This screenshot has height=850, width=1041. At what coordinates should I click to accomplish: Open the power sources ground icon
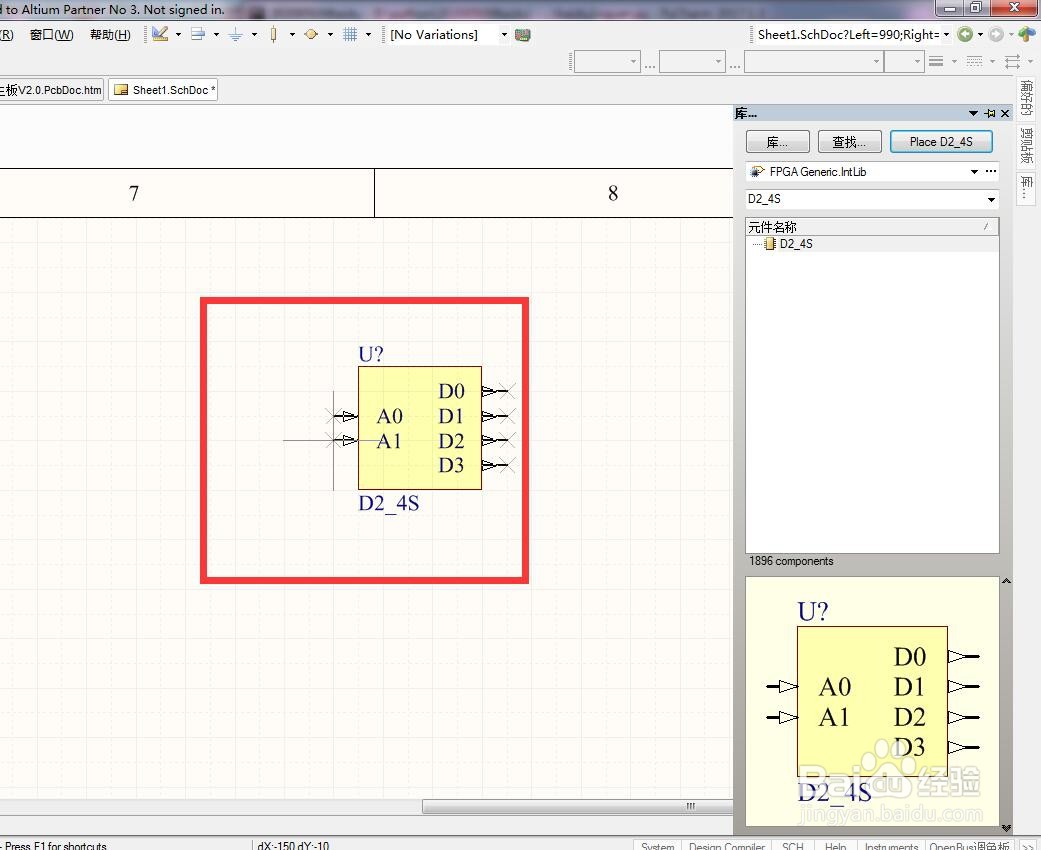click(236, 35)
